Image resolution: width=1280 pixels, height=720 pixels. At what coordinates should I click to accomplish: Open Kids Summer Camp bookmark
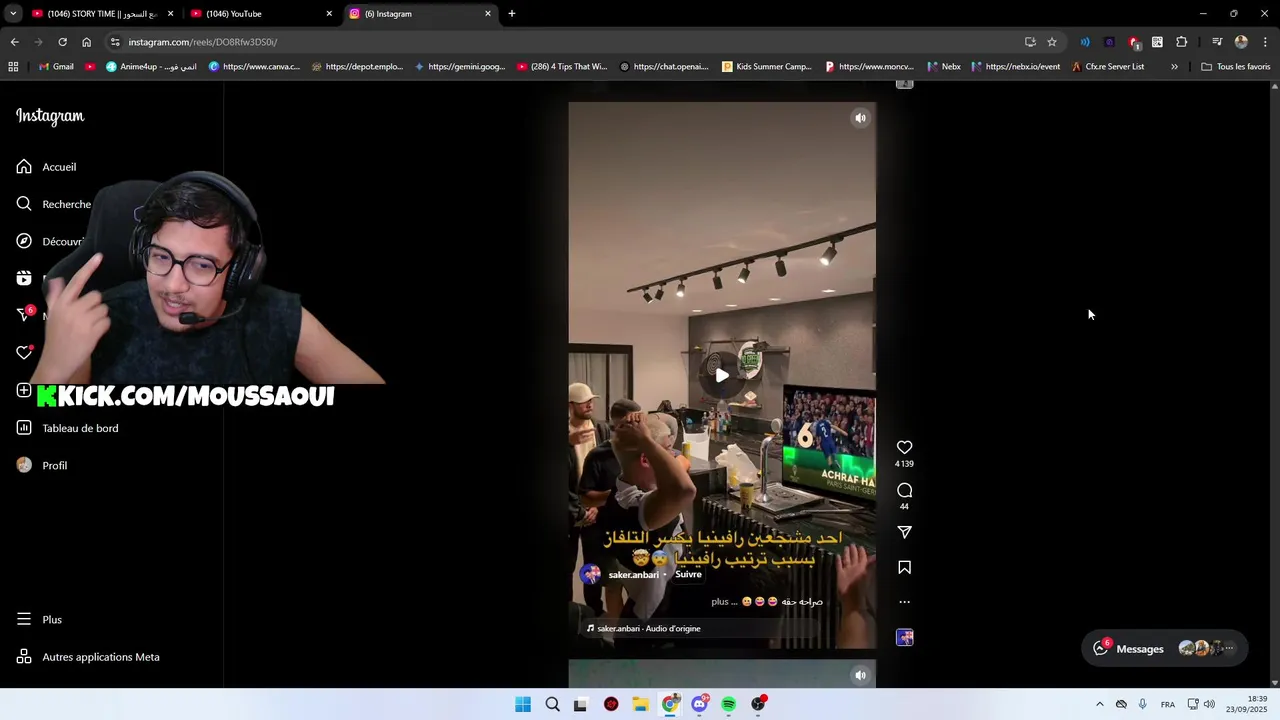tap(767, 67)
